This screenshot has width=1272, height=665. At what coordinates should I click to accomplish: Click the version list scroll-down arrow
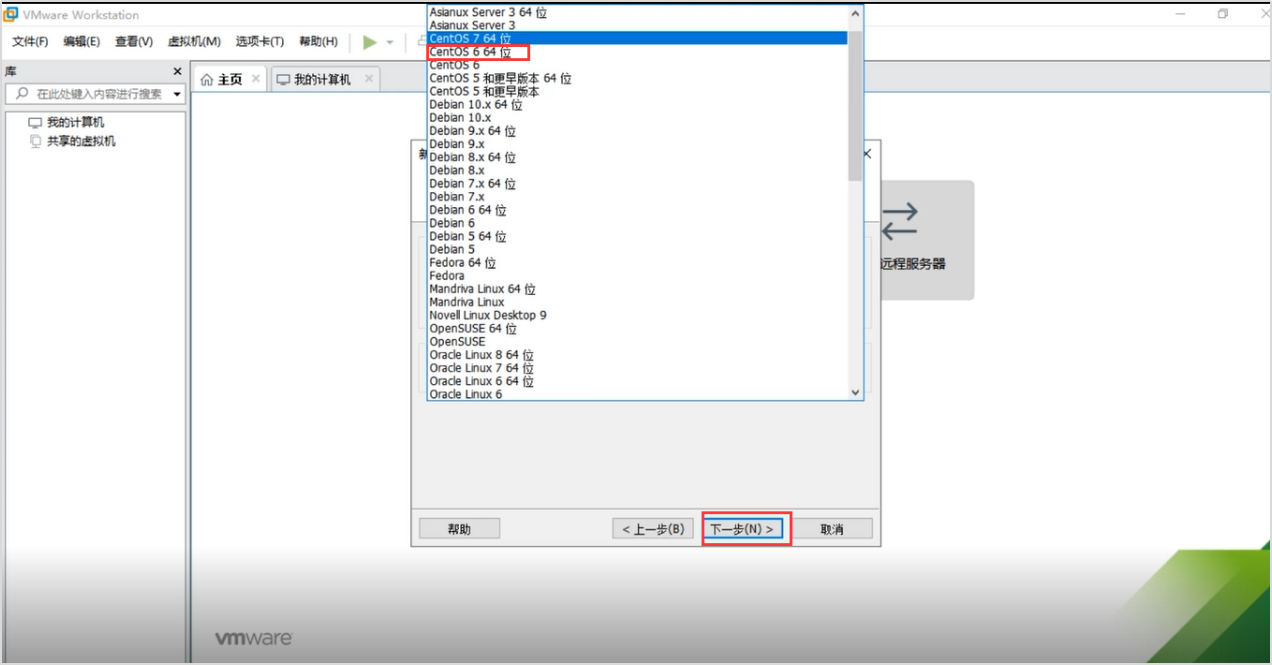pyautogui.click(x=855, y=393)
